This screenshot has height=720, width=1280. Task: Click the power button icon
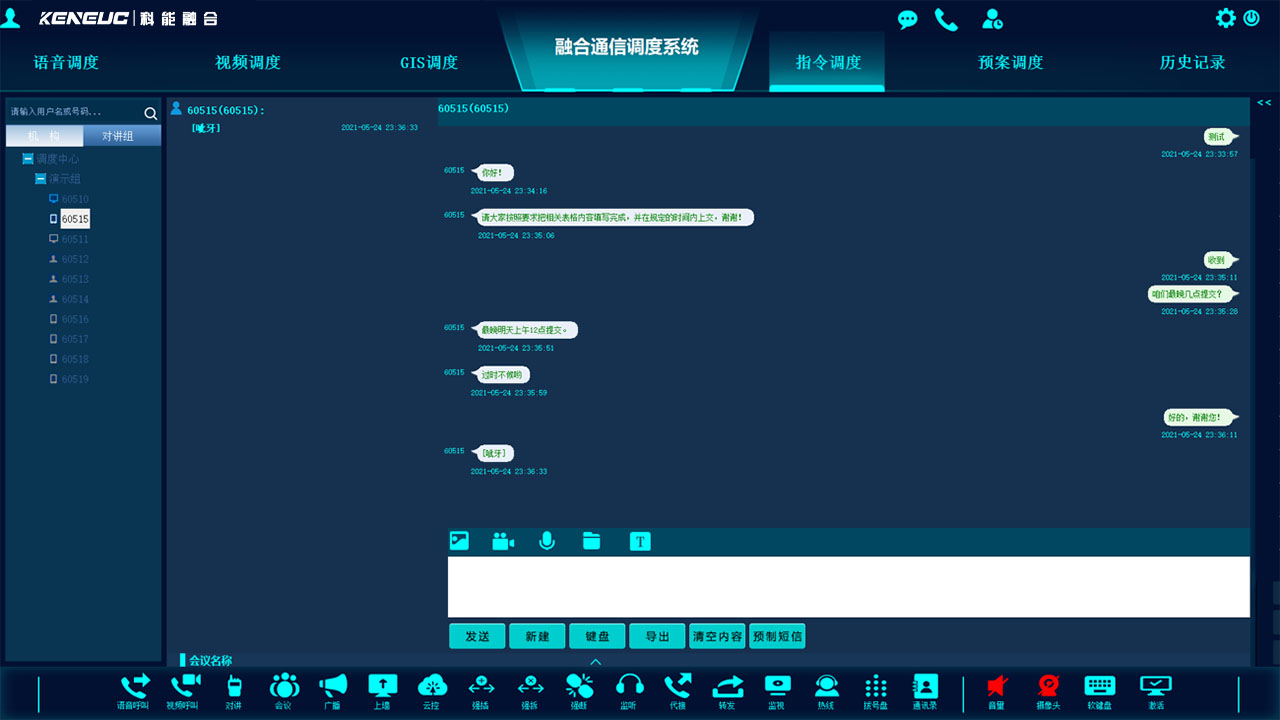click(1251, 18)
